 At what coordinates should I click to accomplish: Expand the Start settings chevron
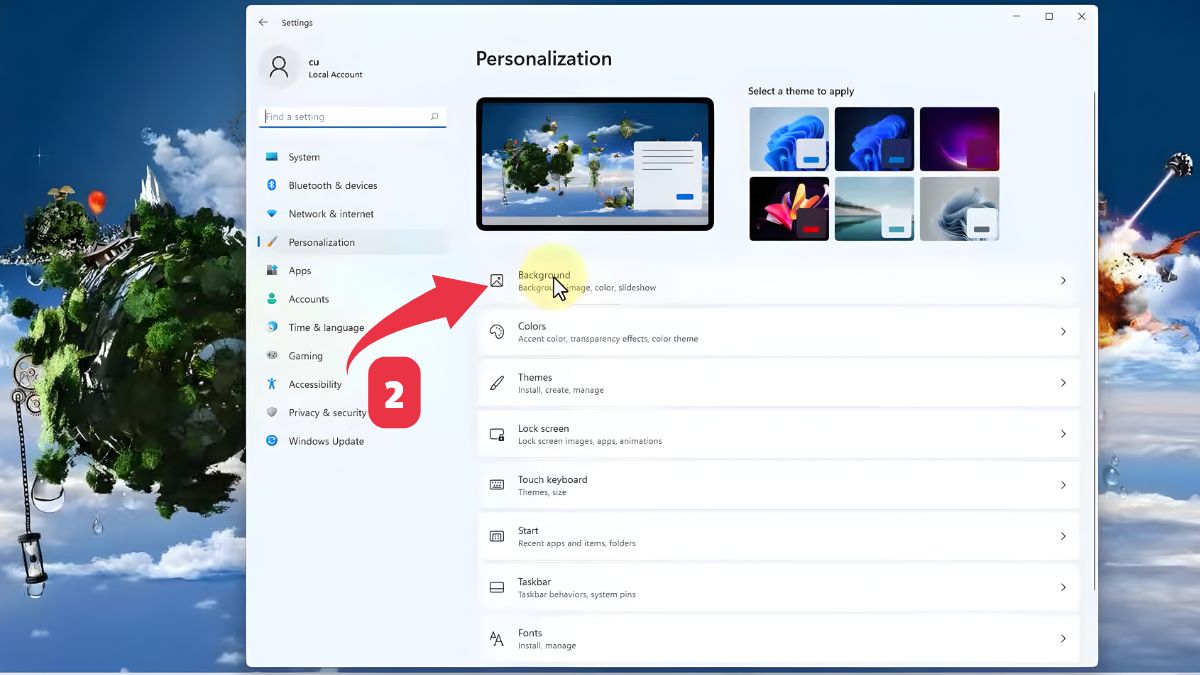1063,536
